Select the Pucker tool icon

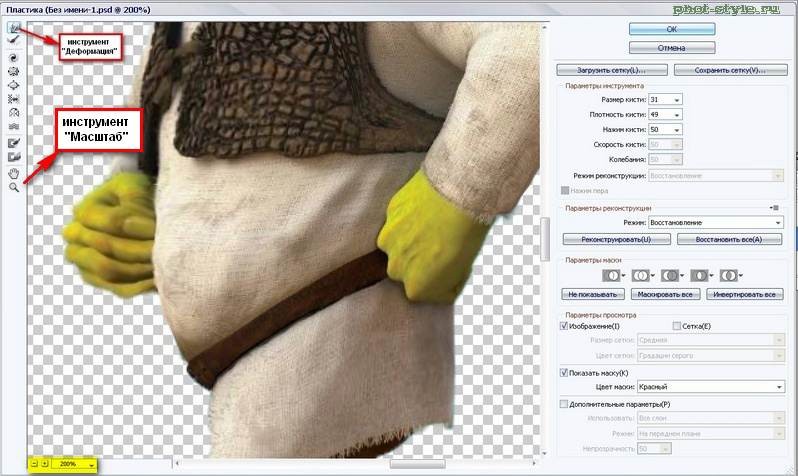pos(14,71)
